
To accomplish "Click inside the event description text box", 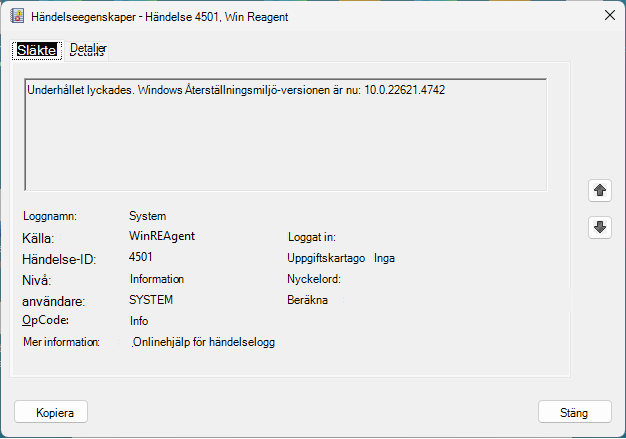I will (x=286, y=135).
